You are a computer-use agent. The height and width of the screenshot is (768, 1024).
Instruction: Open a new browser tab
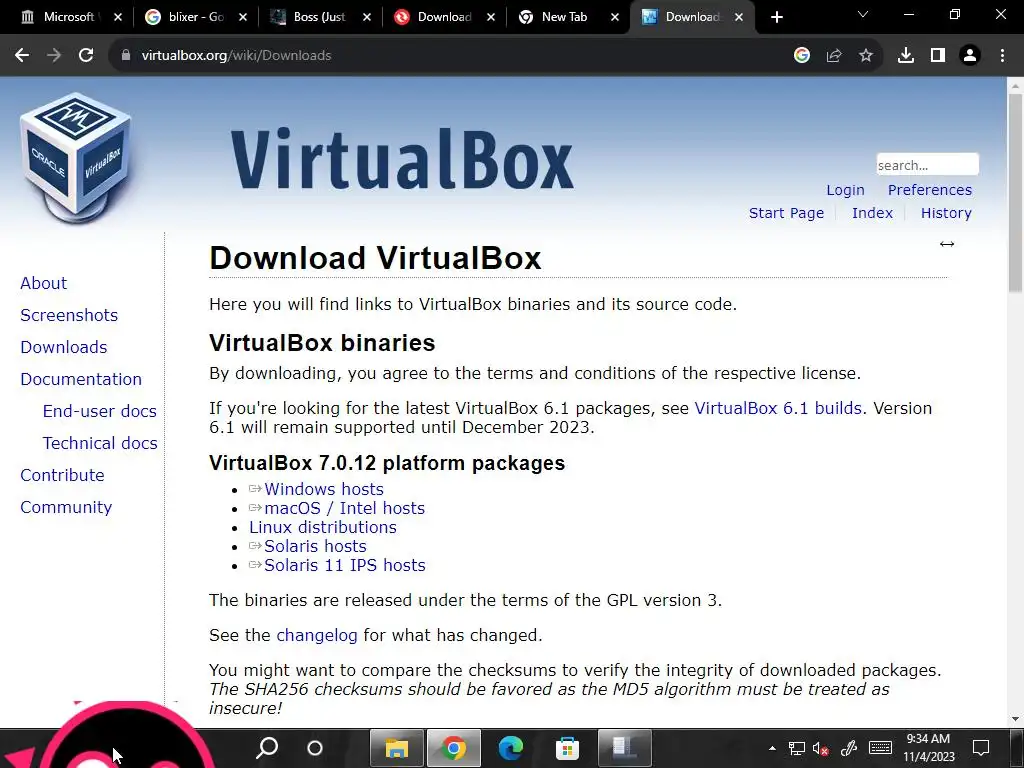776,17
